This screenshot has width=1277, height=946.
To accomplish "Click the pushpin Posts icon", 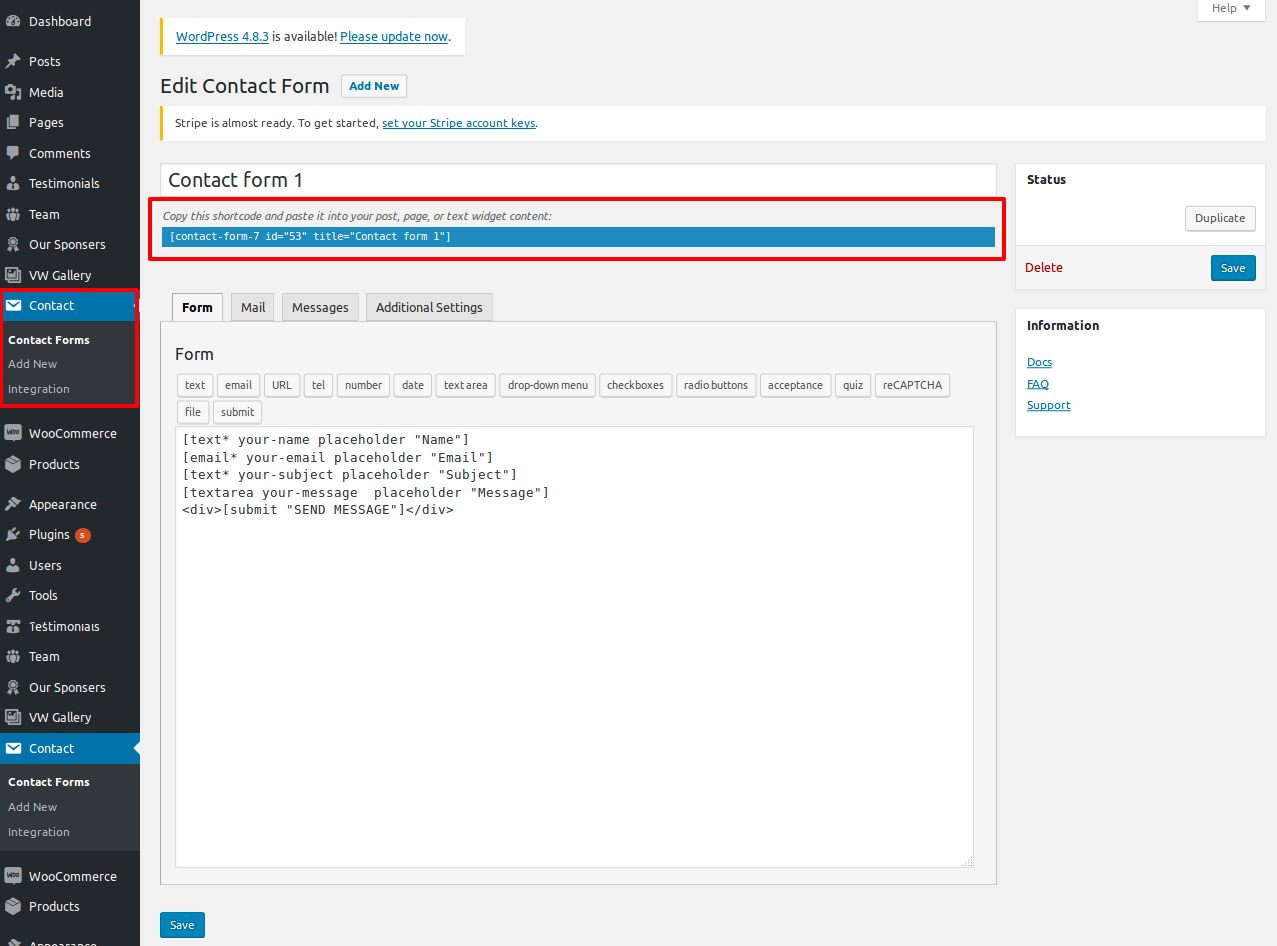I will click(13, 61).
